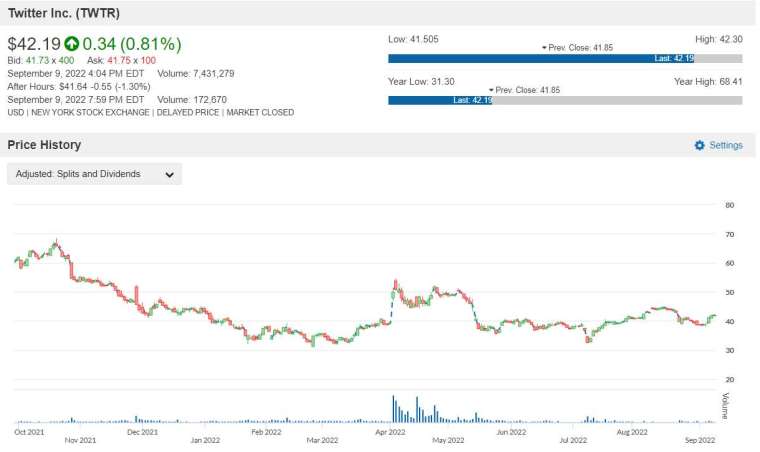Click the Settings gear icon
Image resolution: width=760 pixels, height=452 pixels.
[699, 145]
